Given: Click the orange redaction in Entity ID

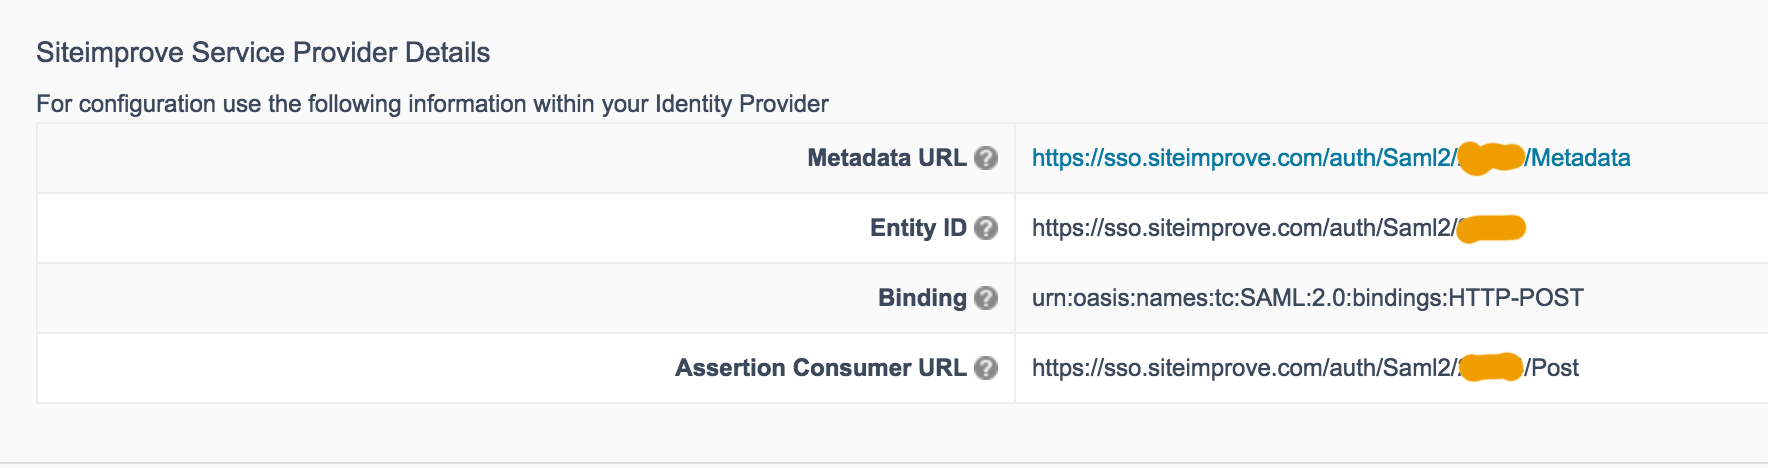Looking at the screenshot, I should [x=1491, y=229].
